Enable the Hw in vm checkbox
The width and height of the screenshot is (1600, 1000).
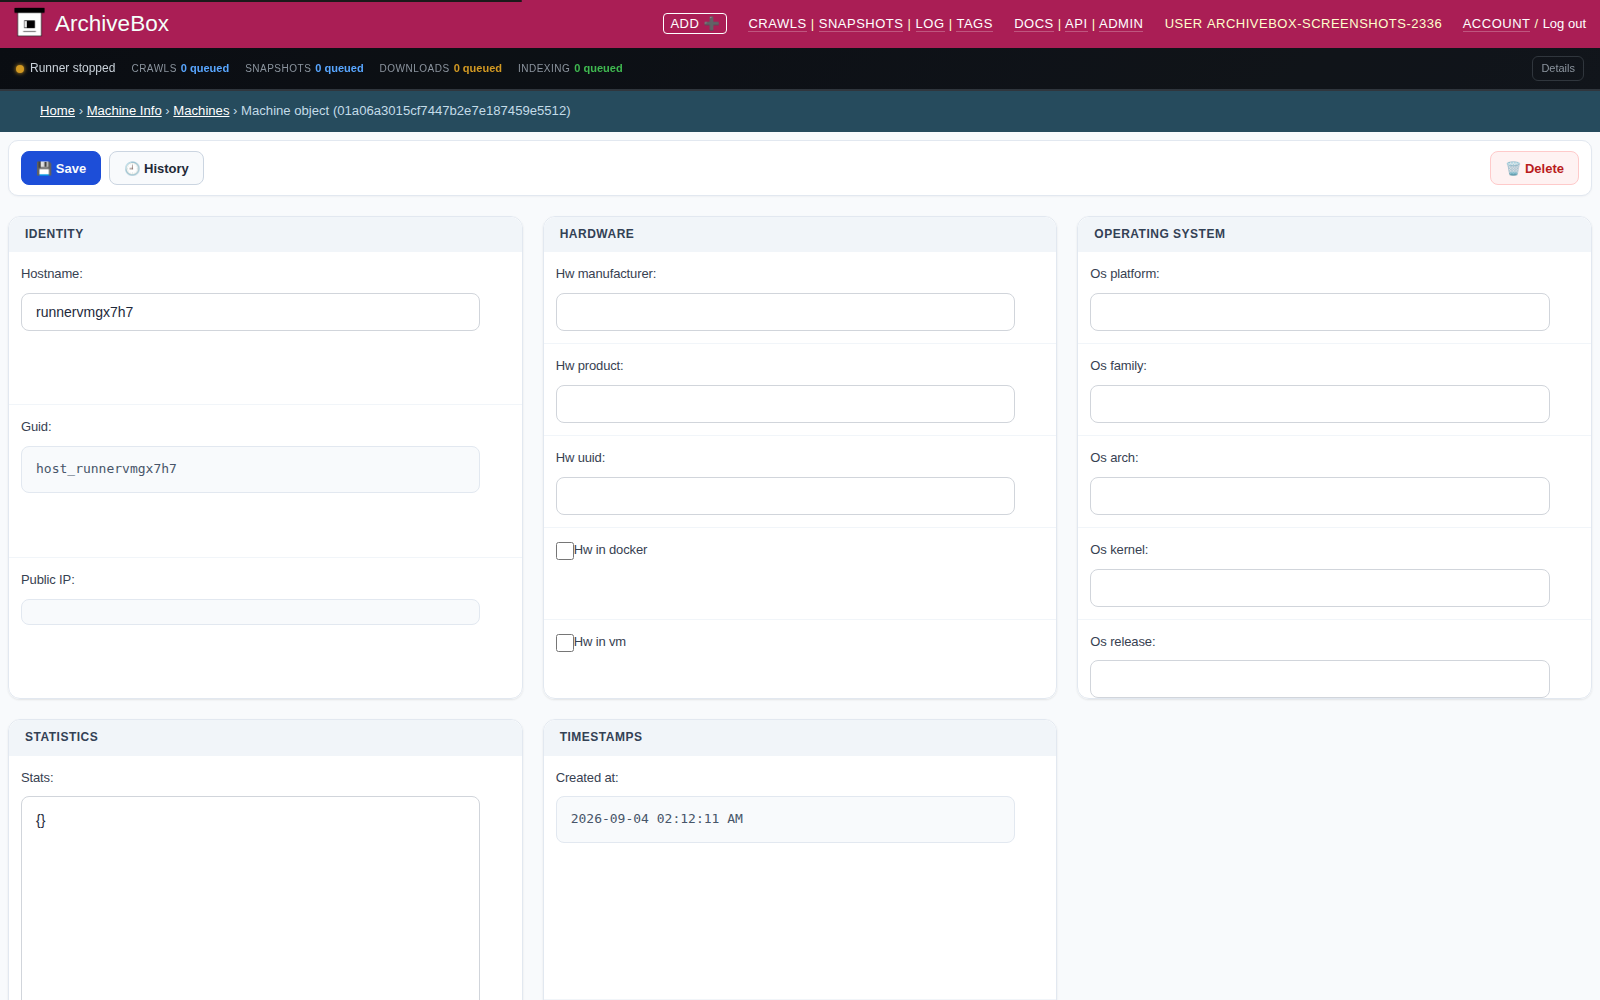click(565, 642)
